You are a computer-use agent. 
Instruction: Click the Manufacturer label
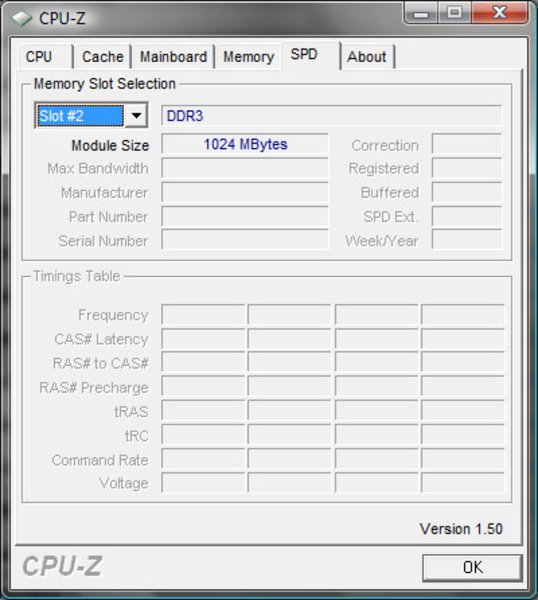pyautogui.click(x=104, y=193)
